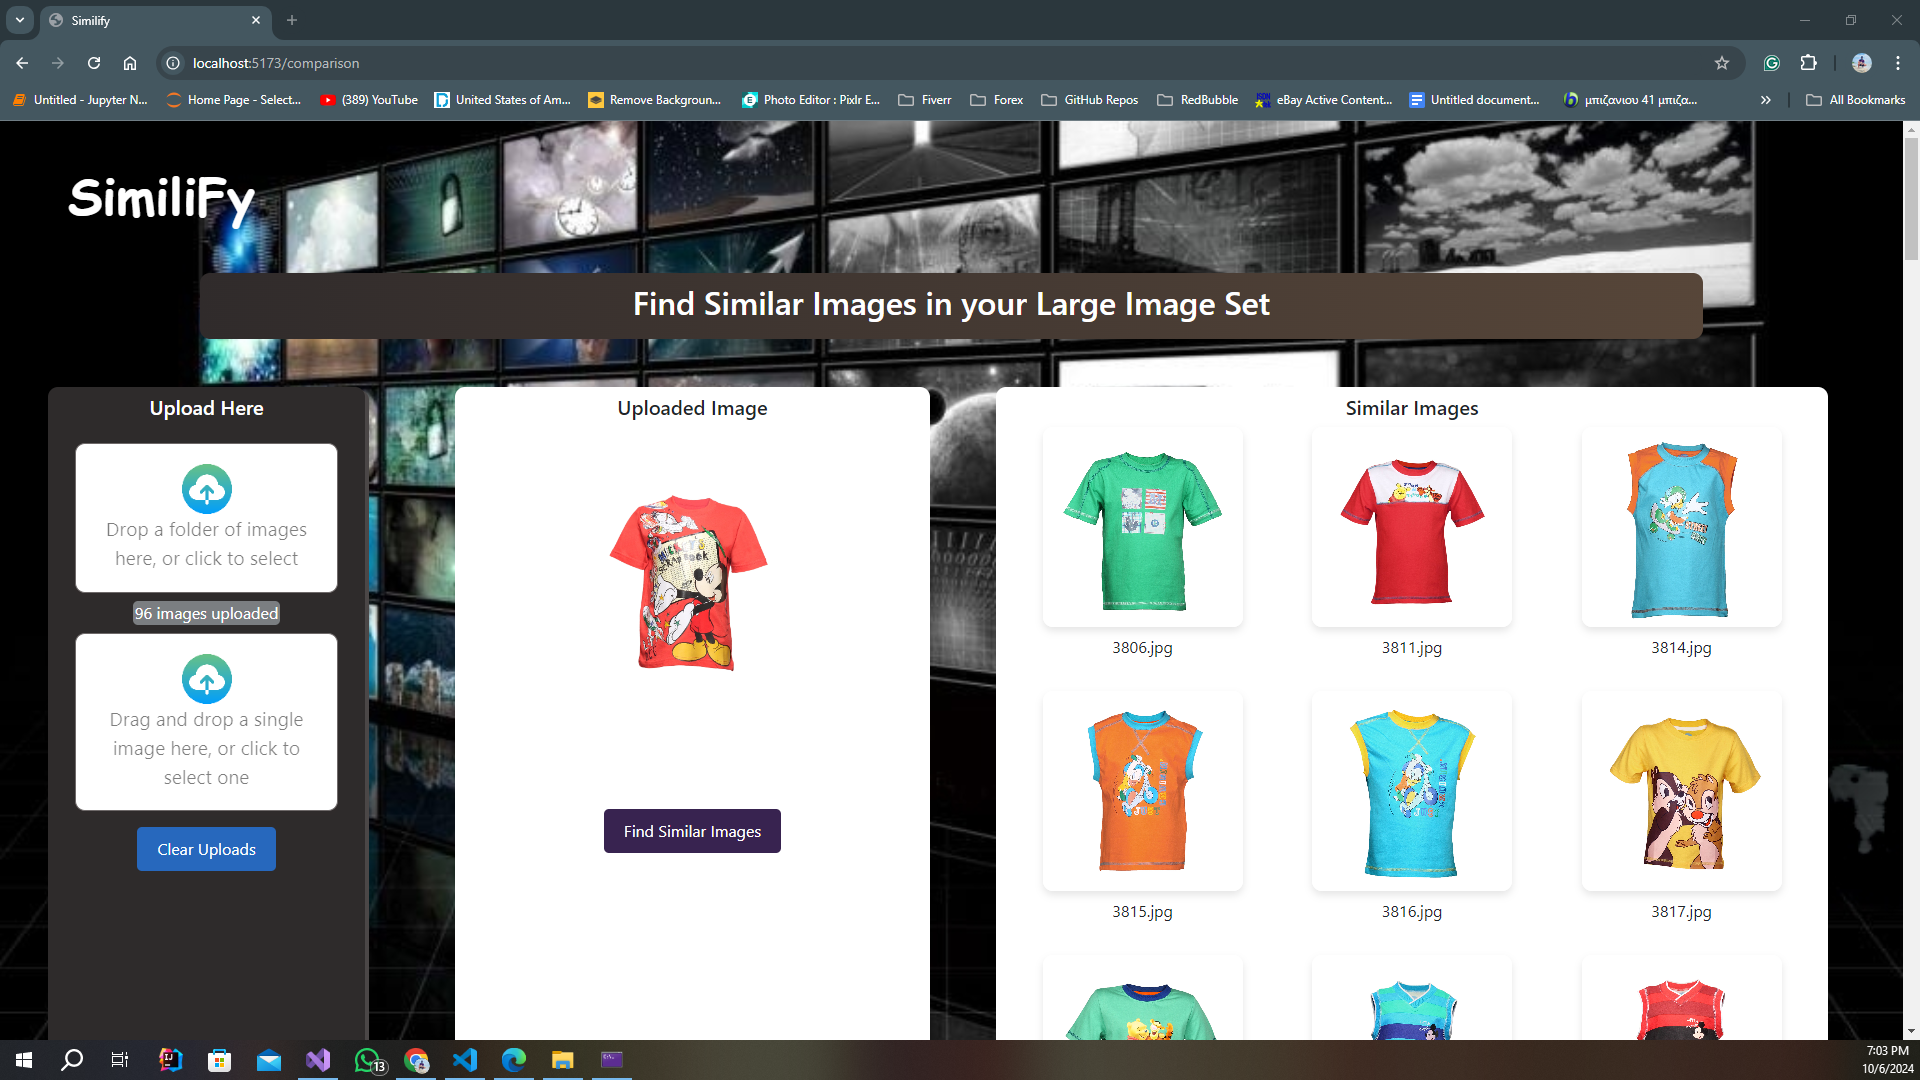Select the 3806.jpg green t-shirt thumbnail

[1142, 528]
